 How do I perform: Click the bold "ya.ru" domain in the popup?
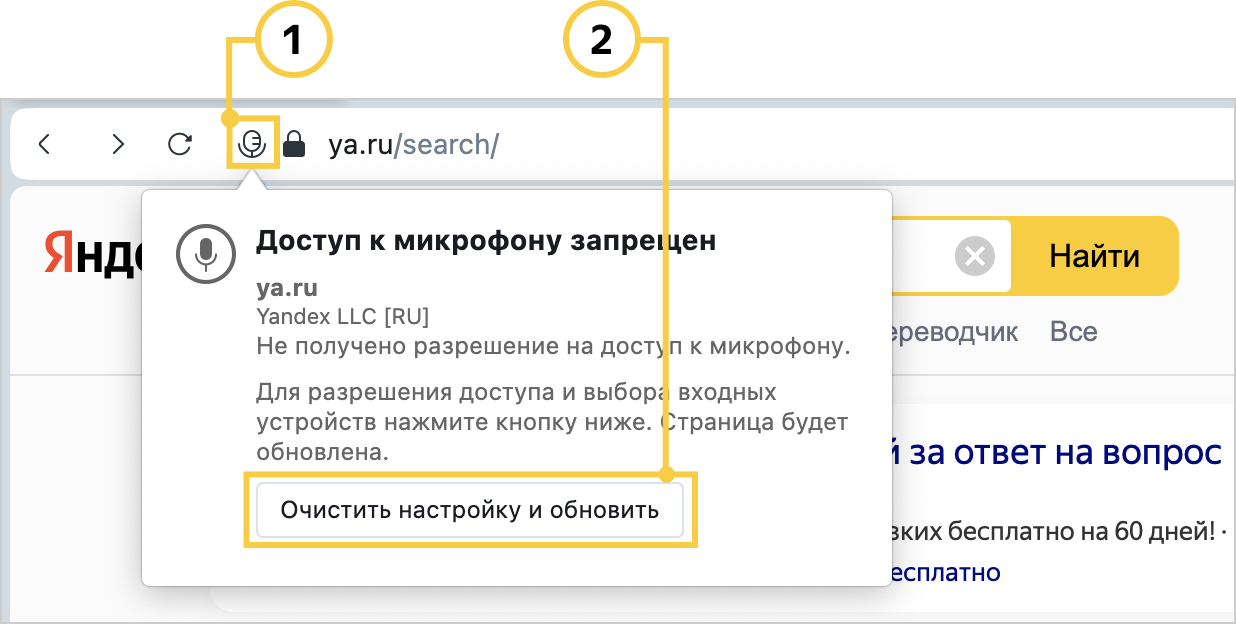point(287,289)
